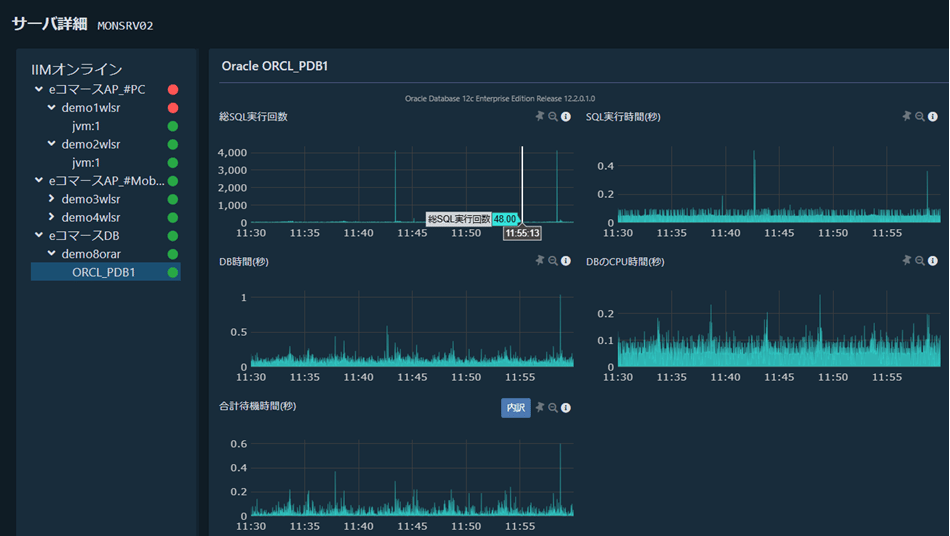The image size is (950, 536).
Task: Open the demo2wlsr server entry
Action: pos(91,144)
